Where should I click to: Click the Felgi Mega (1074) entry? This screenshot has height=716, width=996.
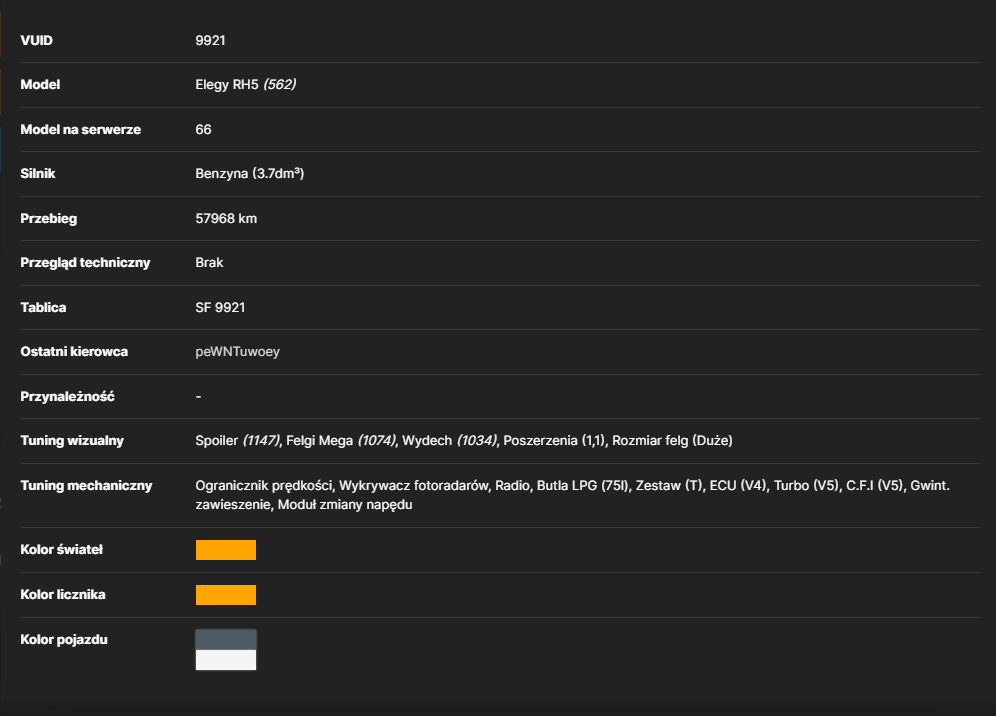coord(341,441)
